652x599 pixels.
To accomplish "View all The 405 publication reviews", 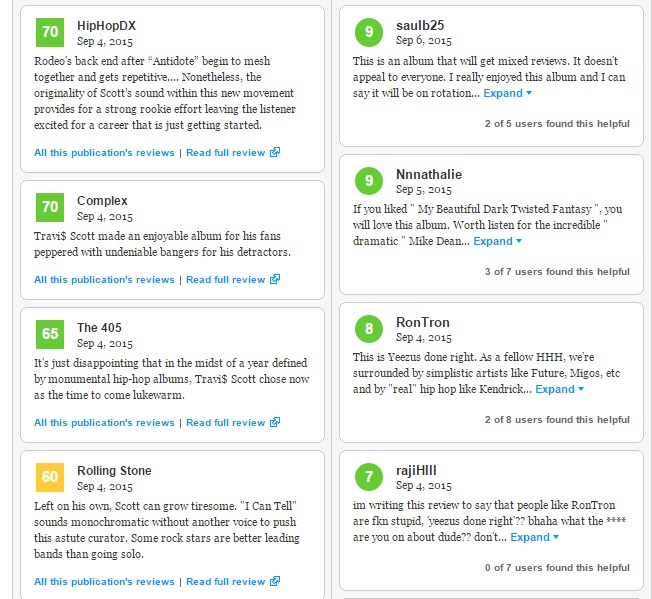I will pos(104,423).
